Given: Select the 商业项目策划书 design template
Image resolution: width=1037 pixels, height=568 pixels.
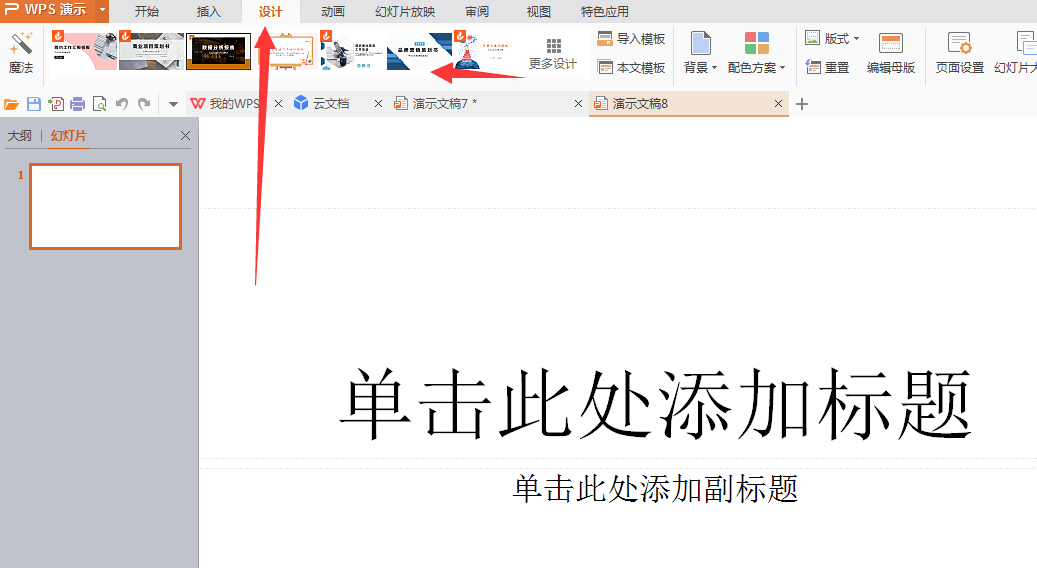Looking at the screenshot, I should coord(151,51).
